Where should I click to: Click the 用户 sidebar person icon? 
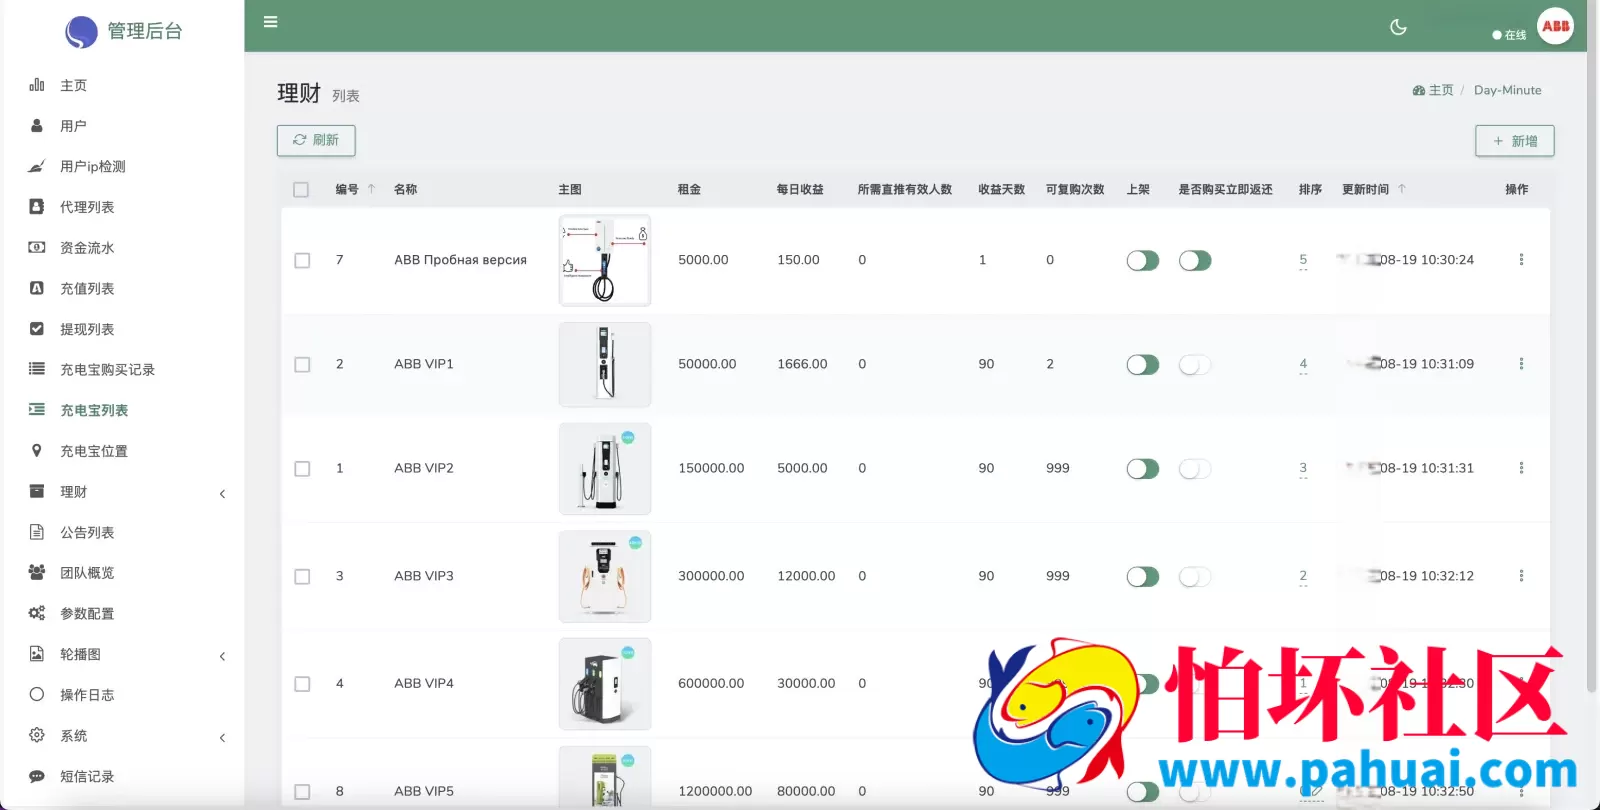coord(37,126)
